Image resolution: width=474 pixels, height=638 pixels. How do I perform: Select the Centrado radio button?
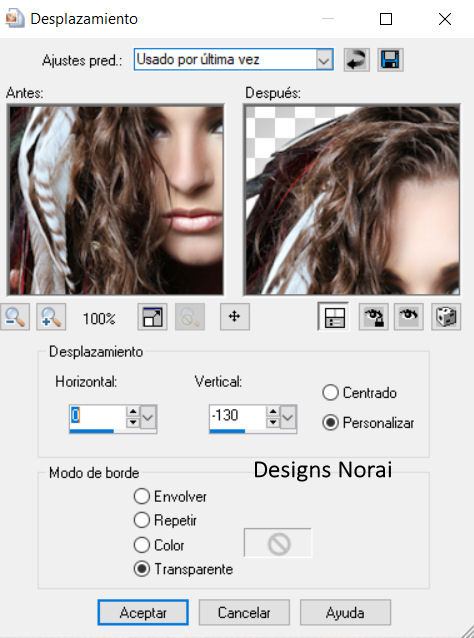(330, 393)
